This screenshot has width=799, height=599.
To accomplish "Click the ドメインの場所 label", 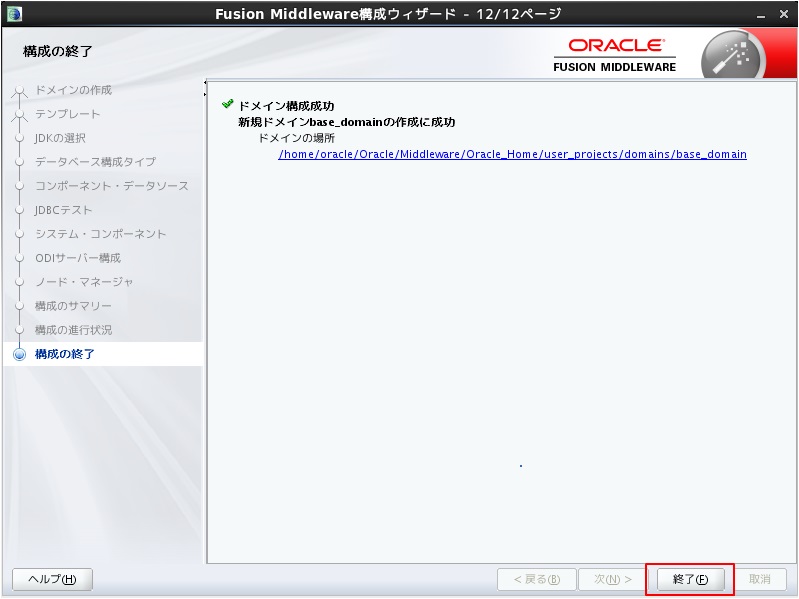I will click(297, 138).
